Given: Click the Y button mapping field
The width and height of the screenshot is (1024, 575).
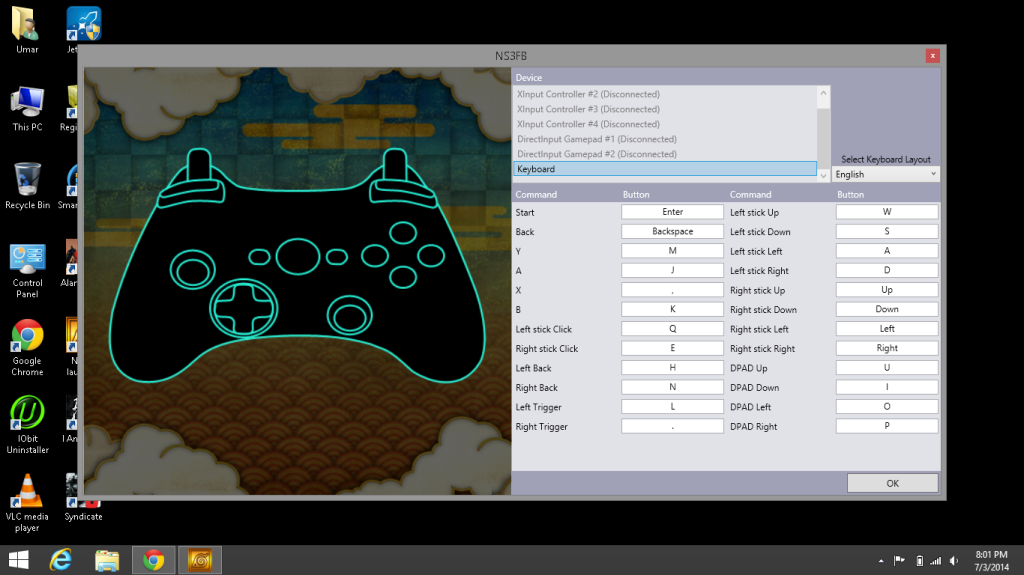Looking at the screenshot, I should pyautogui.click(x=672, y=251).
